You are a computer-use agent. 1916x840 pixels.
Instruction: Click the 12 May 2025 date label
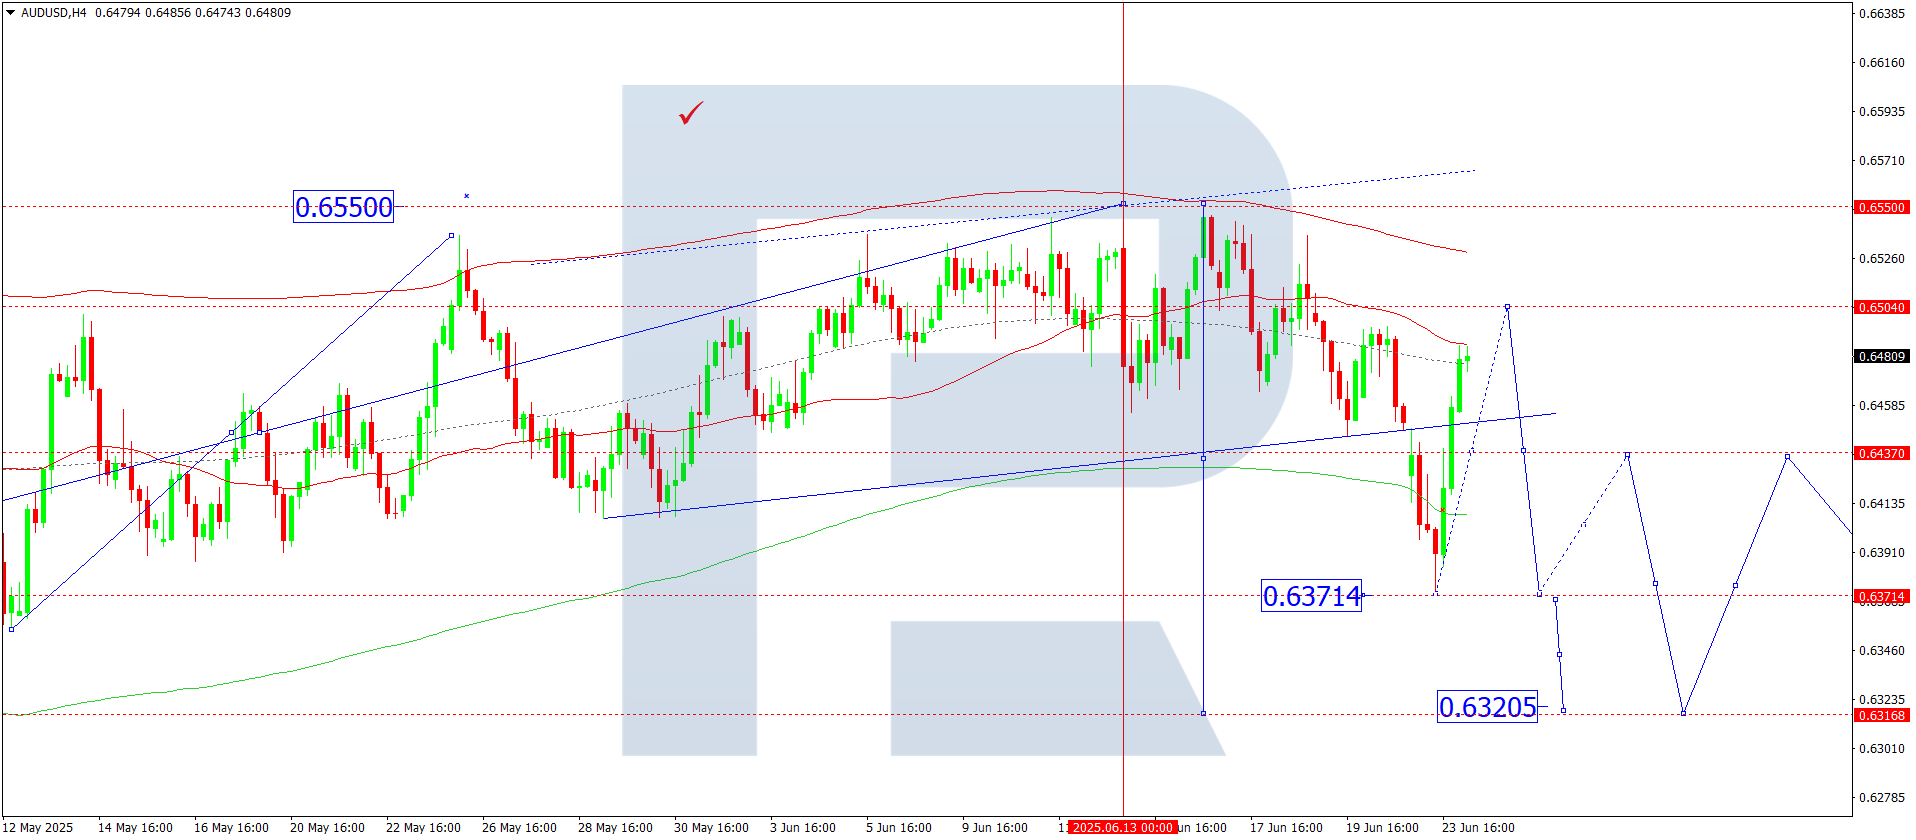38,828
